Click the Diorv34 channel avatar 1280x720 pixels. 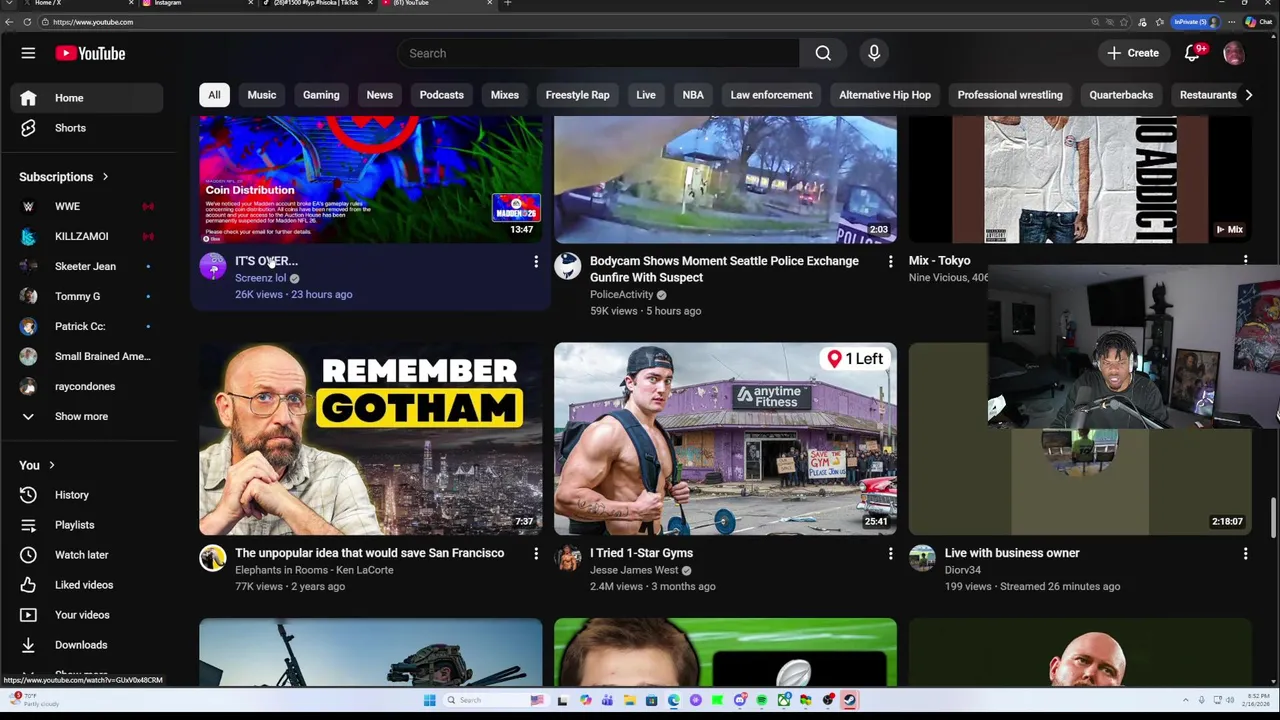[x=922, y=558]
